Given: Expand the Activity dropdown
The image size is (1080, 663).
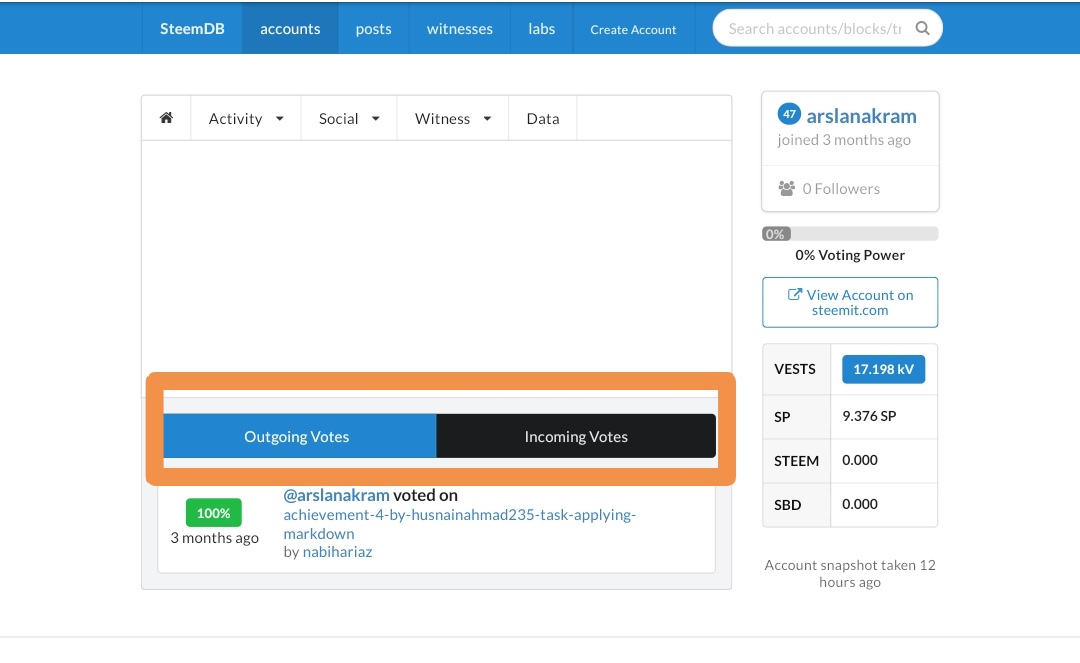Looking at the screenshot, I should pos(246,118).
